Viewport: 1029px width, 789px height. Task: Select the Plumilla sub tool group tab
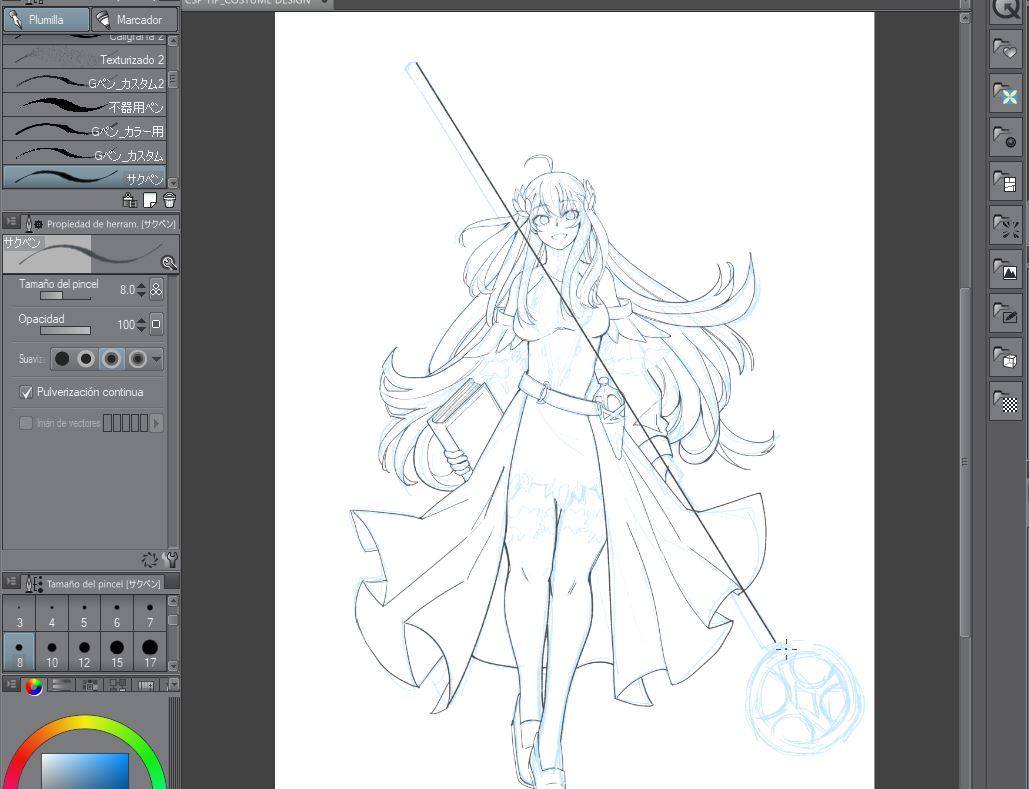(x=46, y=20)
